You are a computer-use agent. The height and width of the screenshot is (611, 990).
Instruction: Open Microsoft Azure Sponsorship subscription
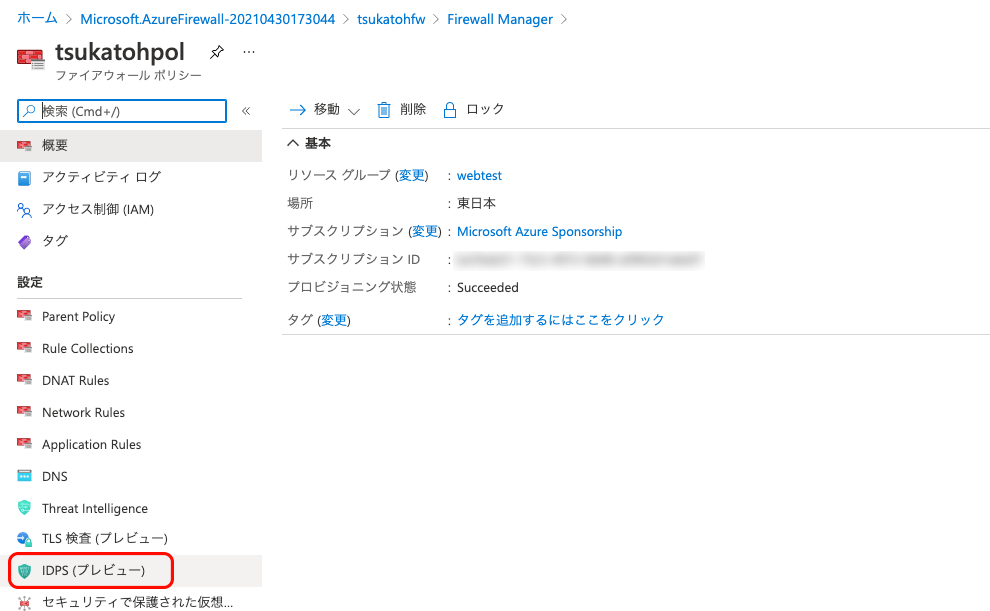[539, 231]
